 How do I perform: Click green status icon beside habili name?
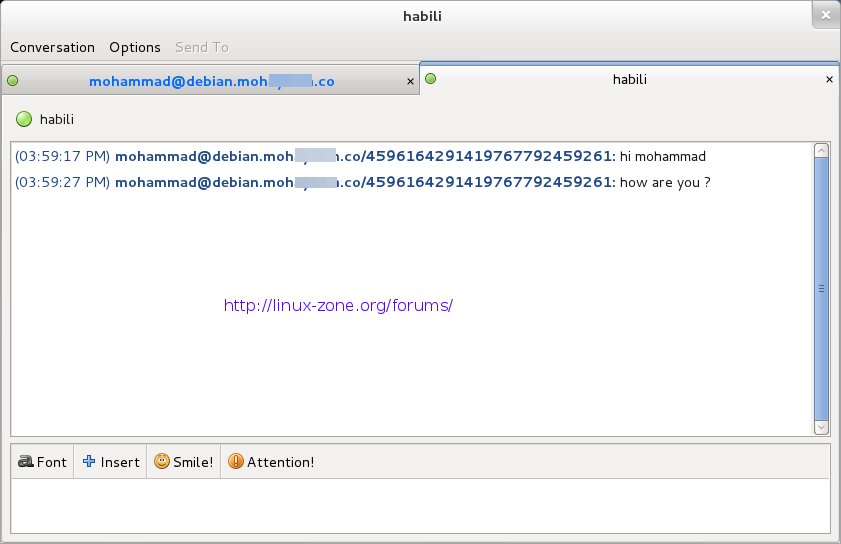click(x=24, y=120)
